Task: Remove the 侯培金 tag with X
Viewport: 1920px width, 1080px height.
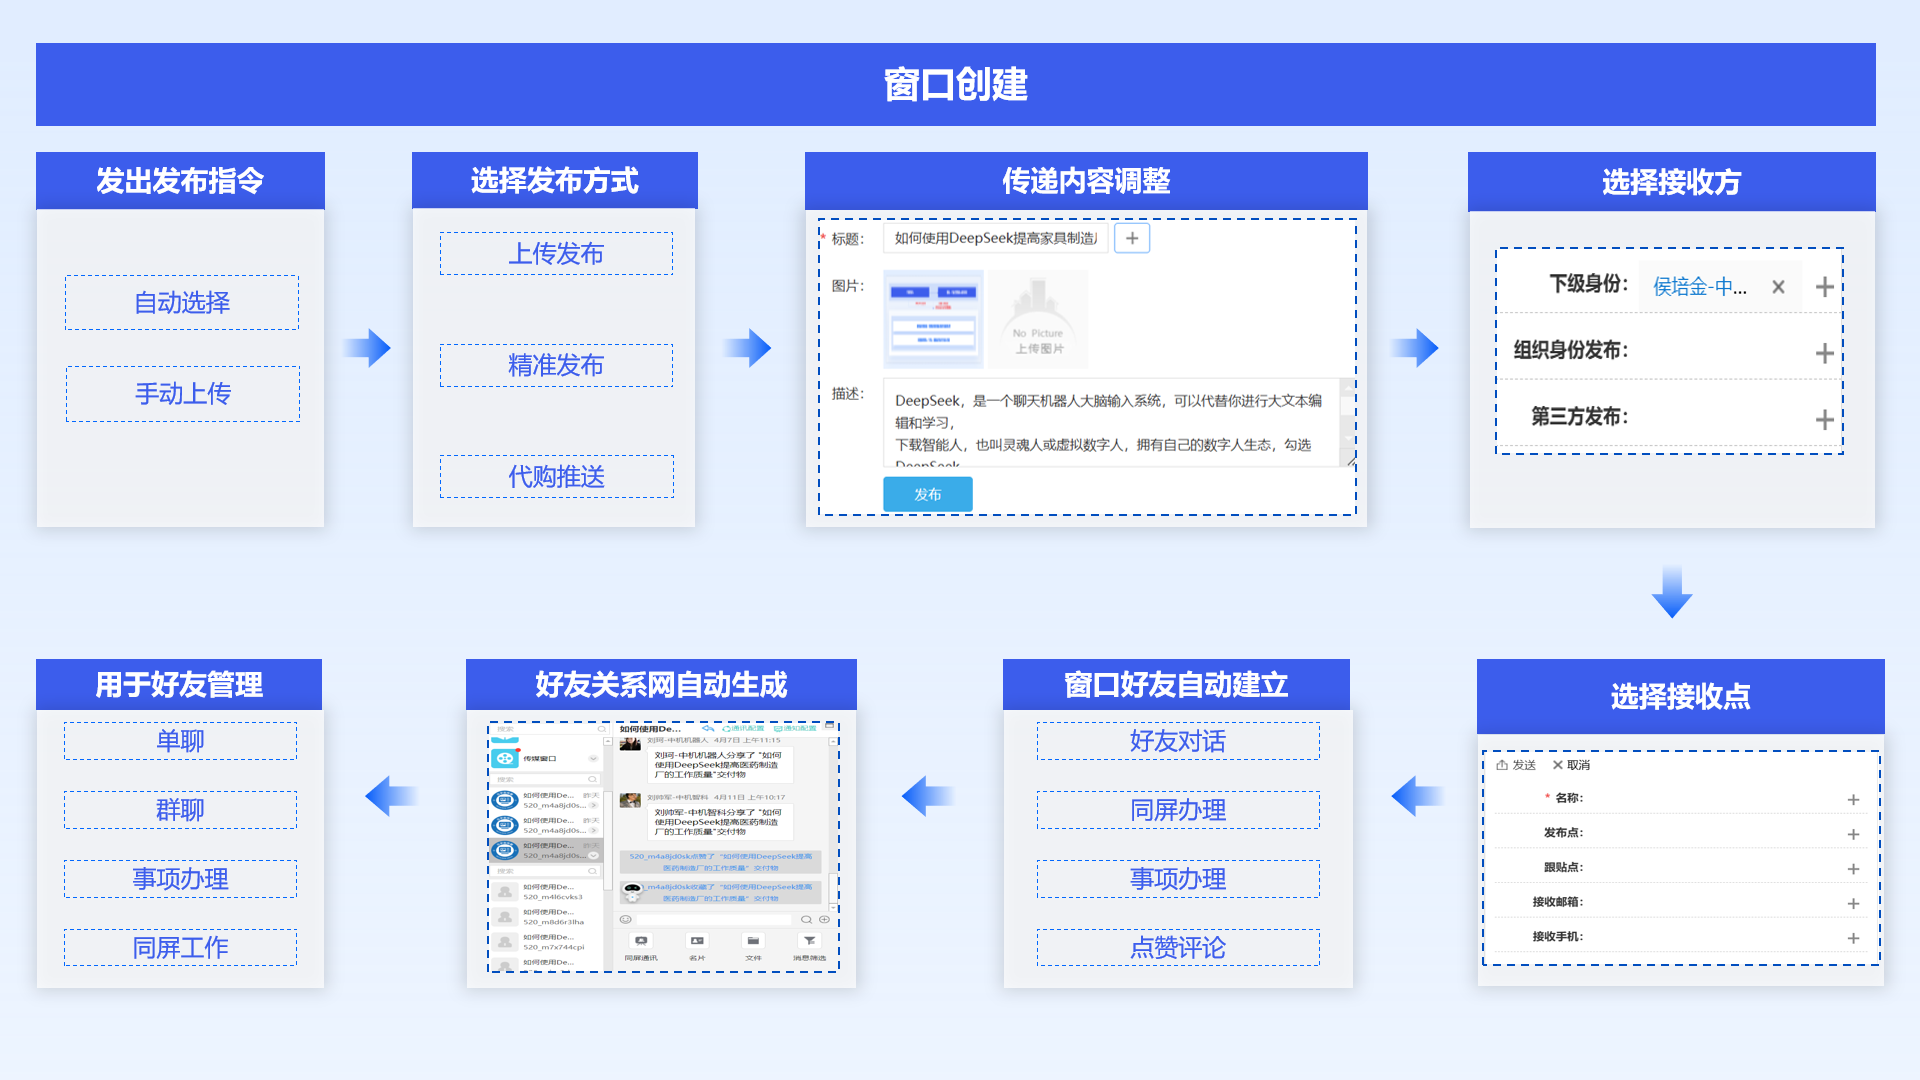Action: click(x=1778, y=287)
